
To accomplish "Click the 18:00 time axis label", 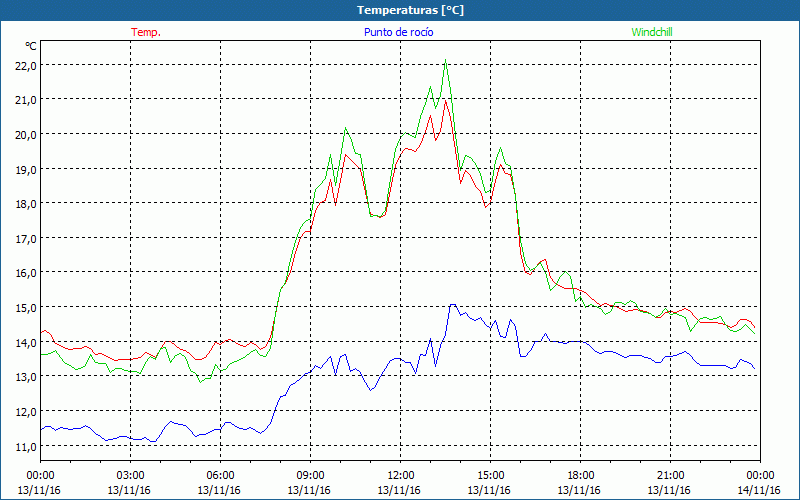I will [580, 476].
